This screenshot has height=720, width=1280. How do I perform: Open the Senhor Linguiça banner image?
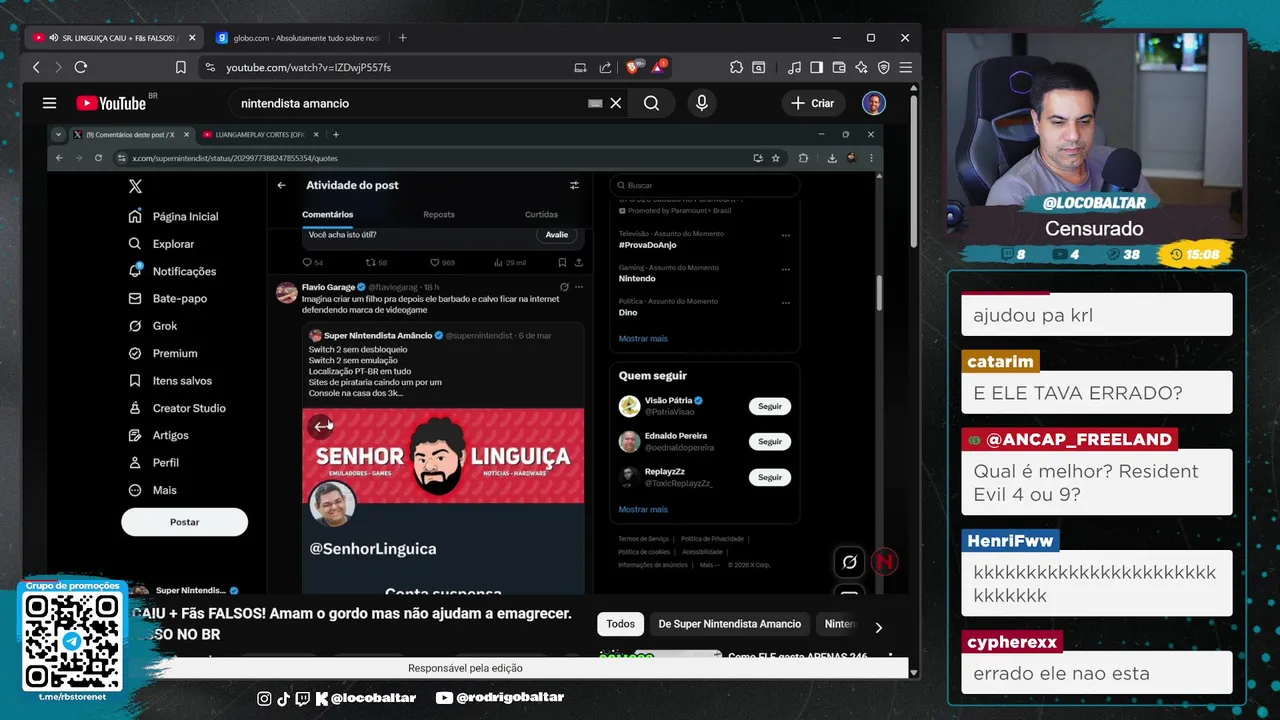[x=443, y=455]
